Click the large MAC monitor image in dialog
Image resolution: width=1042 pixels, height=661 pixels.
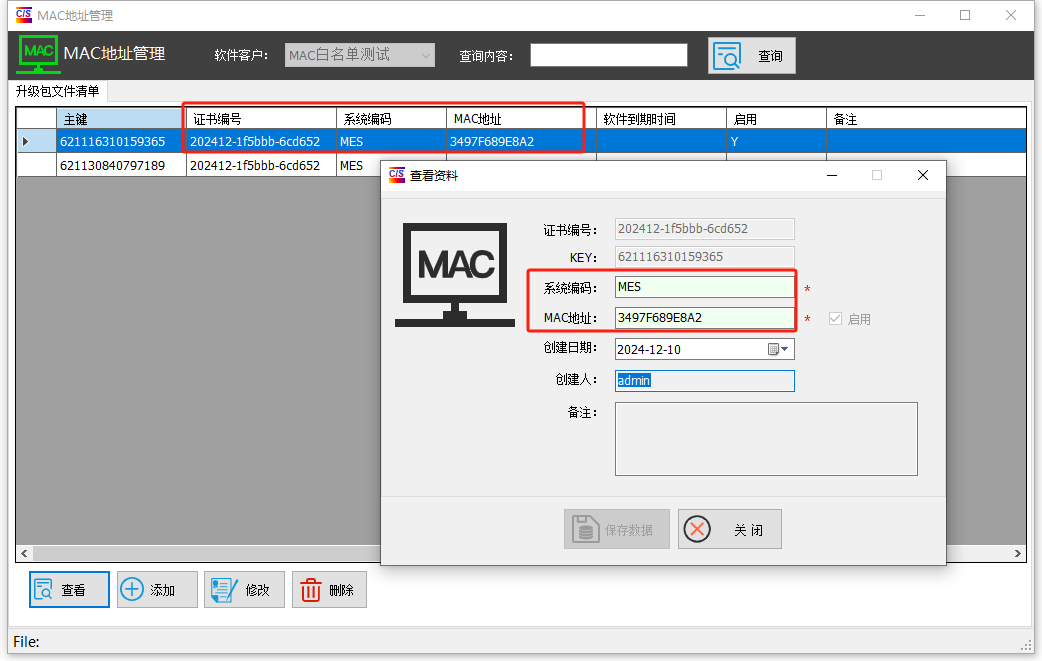[455, 274]
